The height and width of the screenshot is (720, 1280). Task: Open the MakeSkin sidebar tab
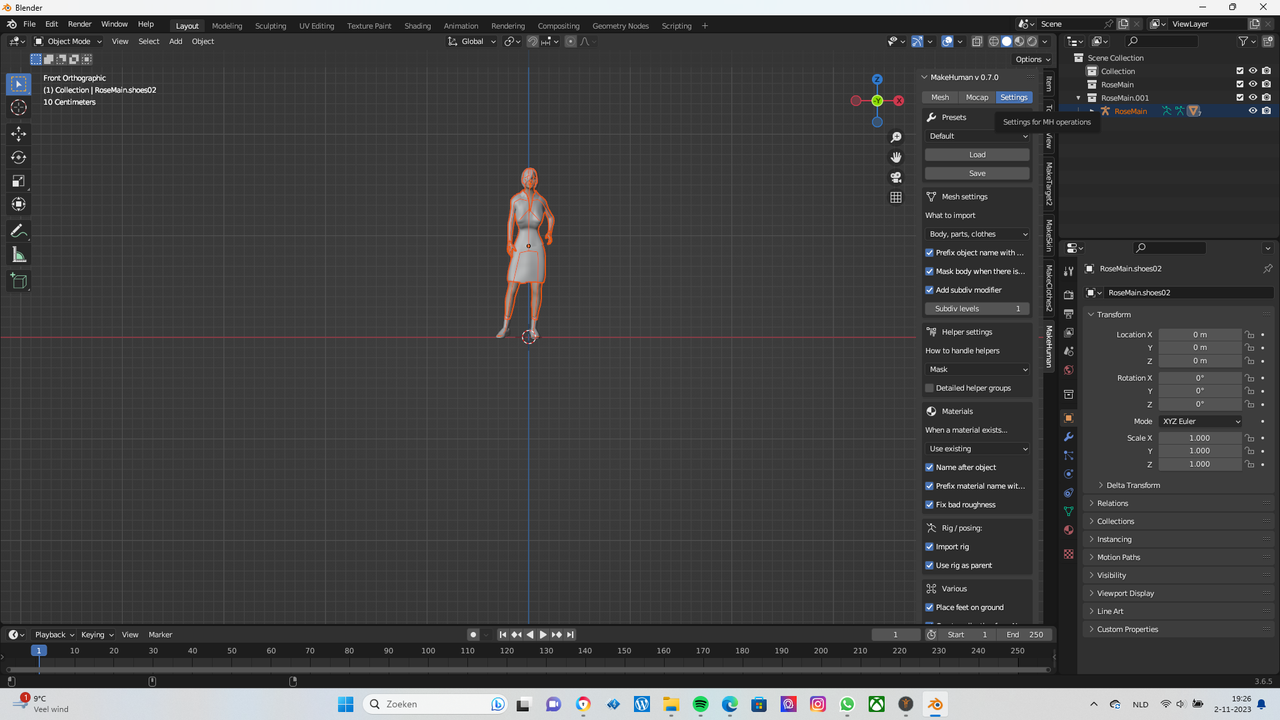[1049, 236]
